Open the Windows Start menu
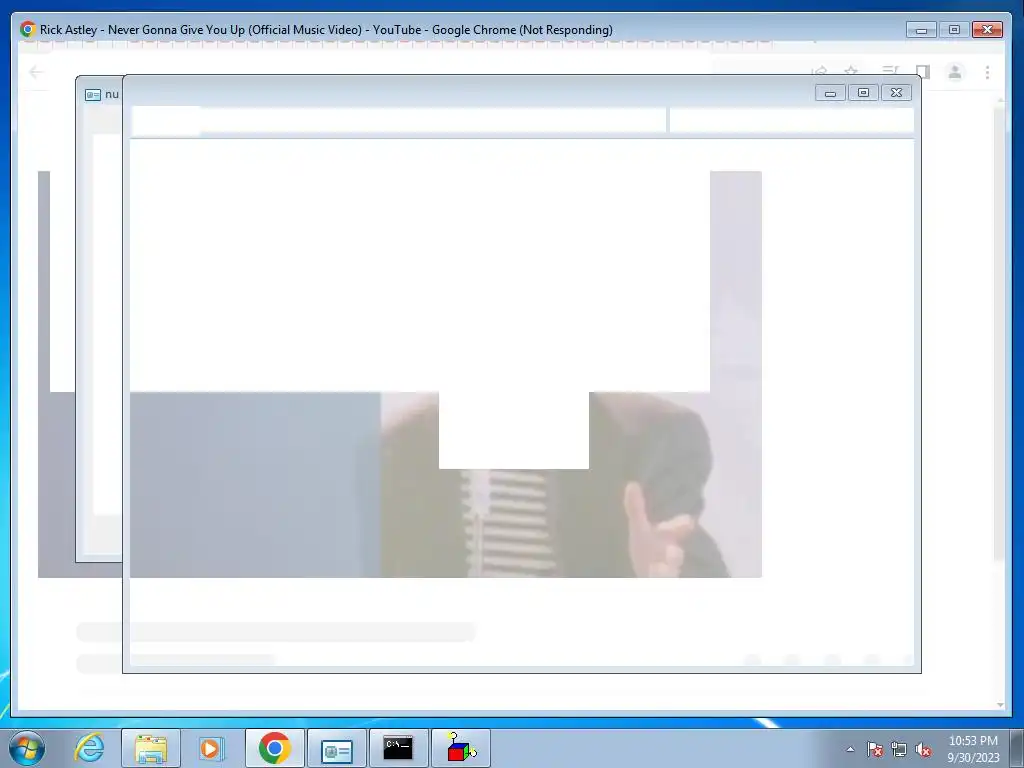This screenshot has height=768, width=1024. click(27, 748)
